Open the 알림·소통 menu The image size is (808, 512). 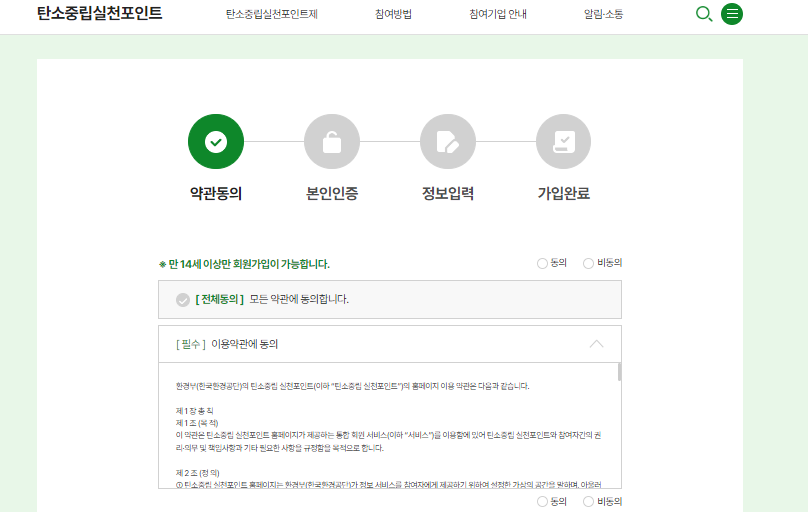coord(603,14)
